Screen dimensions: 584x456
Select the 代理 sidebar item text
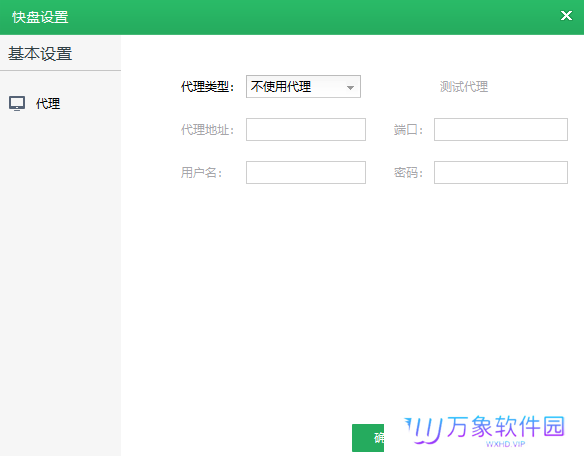tap(48, 104)
